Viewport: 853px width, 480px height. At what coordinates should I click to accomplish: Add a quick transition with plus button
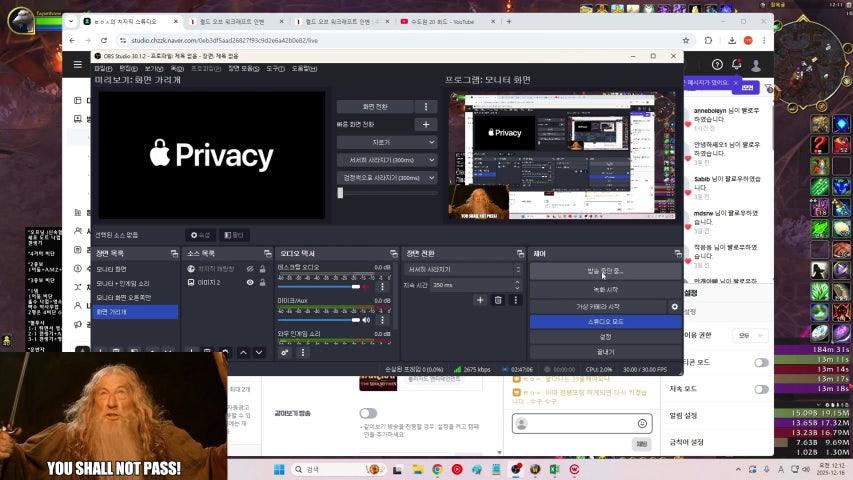click(426, 125)
